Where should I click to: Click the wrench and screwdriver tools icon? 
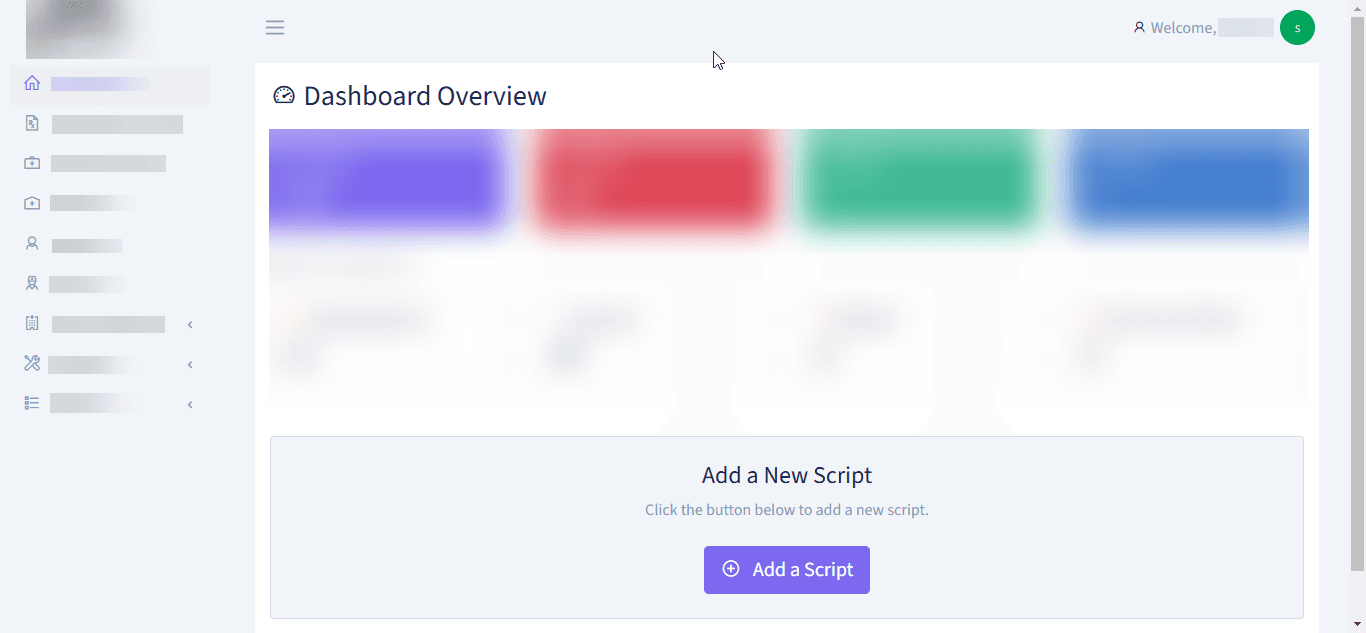(32, 364)
